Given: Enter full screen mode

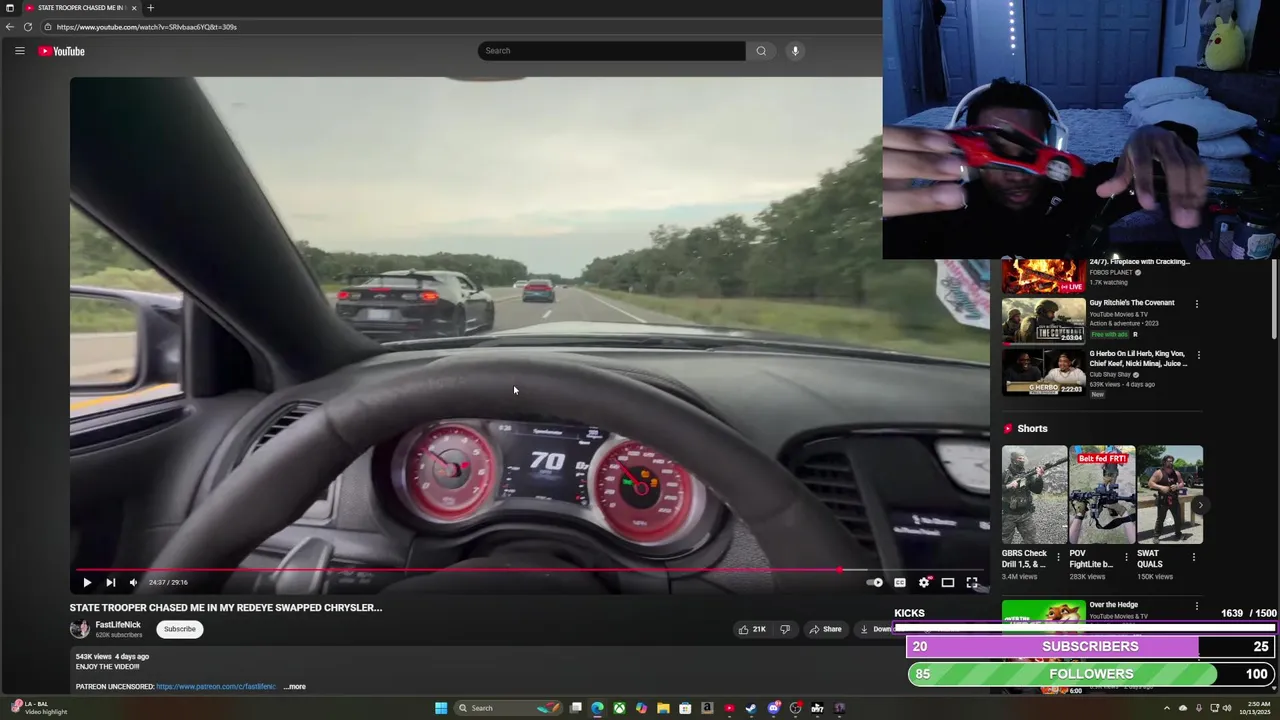Looking at the screenshot, I should [x=972, y=582].
